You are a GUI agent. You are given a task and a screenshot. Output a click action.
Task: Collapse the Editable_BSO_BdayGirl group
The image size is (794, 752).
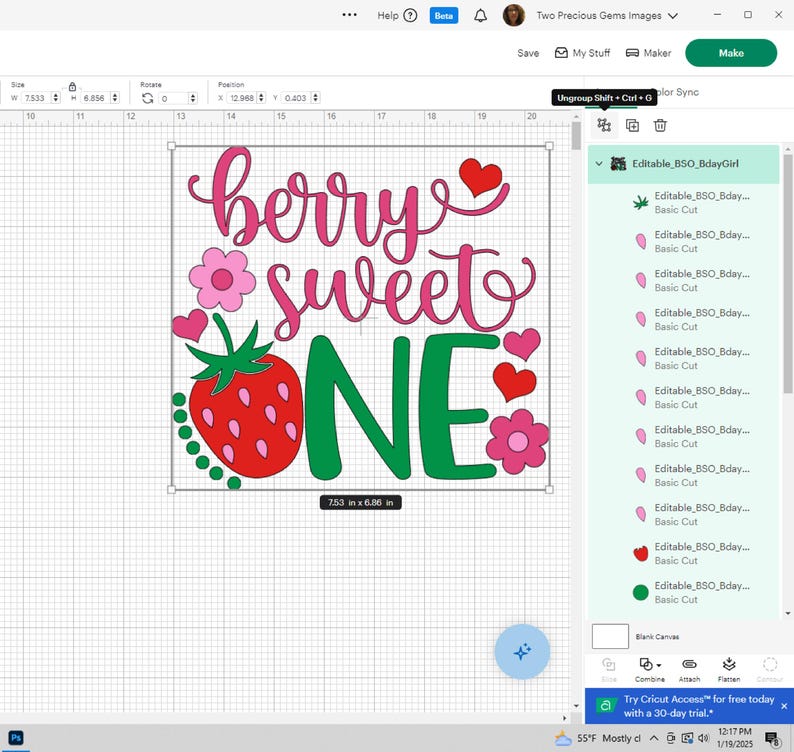coord(599,164)
